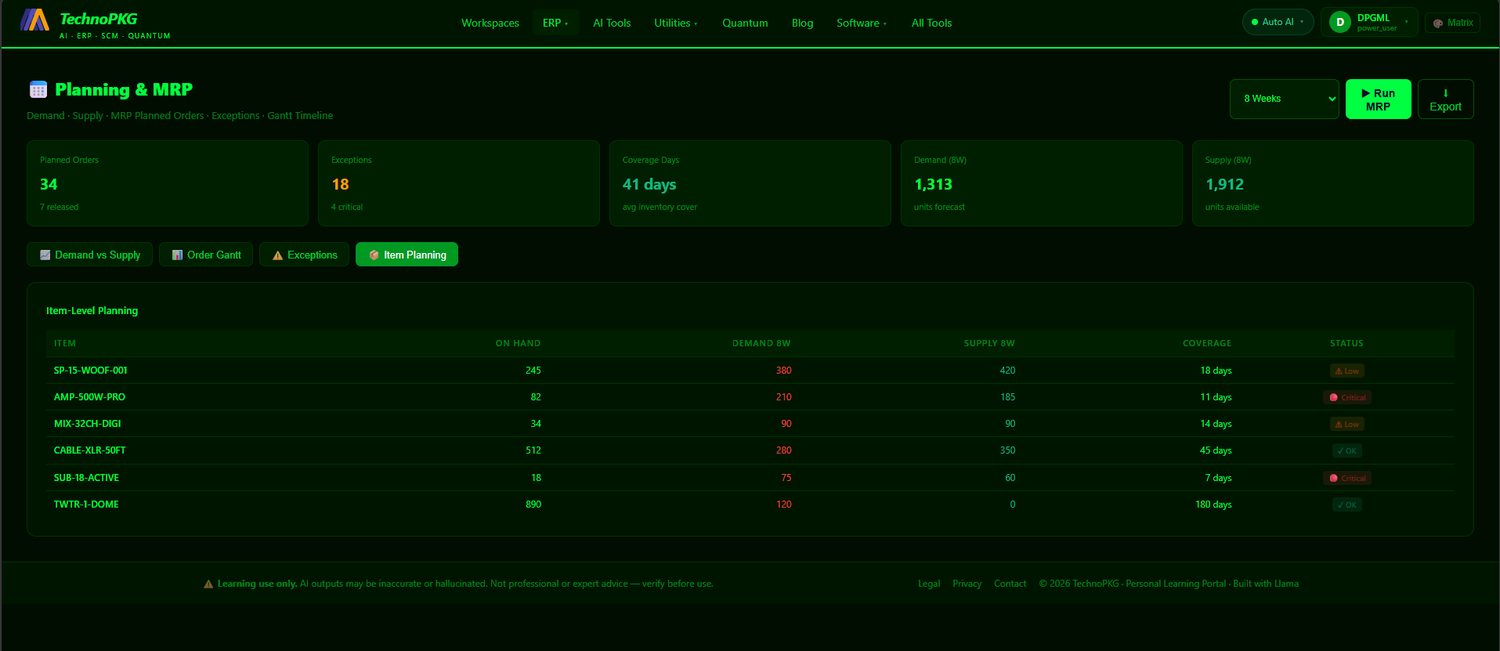Screen dimensions: 1500x651
Task: Click the OK status badge for TWTR-1-DOME
Action: (1347, 505)
